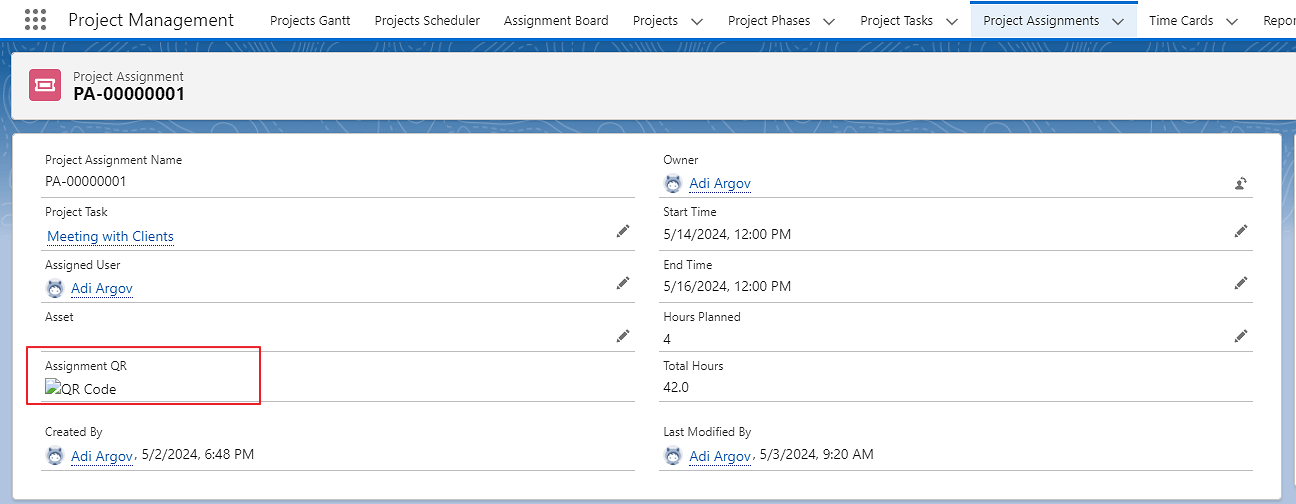Switch to the Assignment Board tab
This screenshot has height=504, width=1296.
point(556,21)
